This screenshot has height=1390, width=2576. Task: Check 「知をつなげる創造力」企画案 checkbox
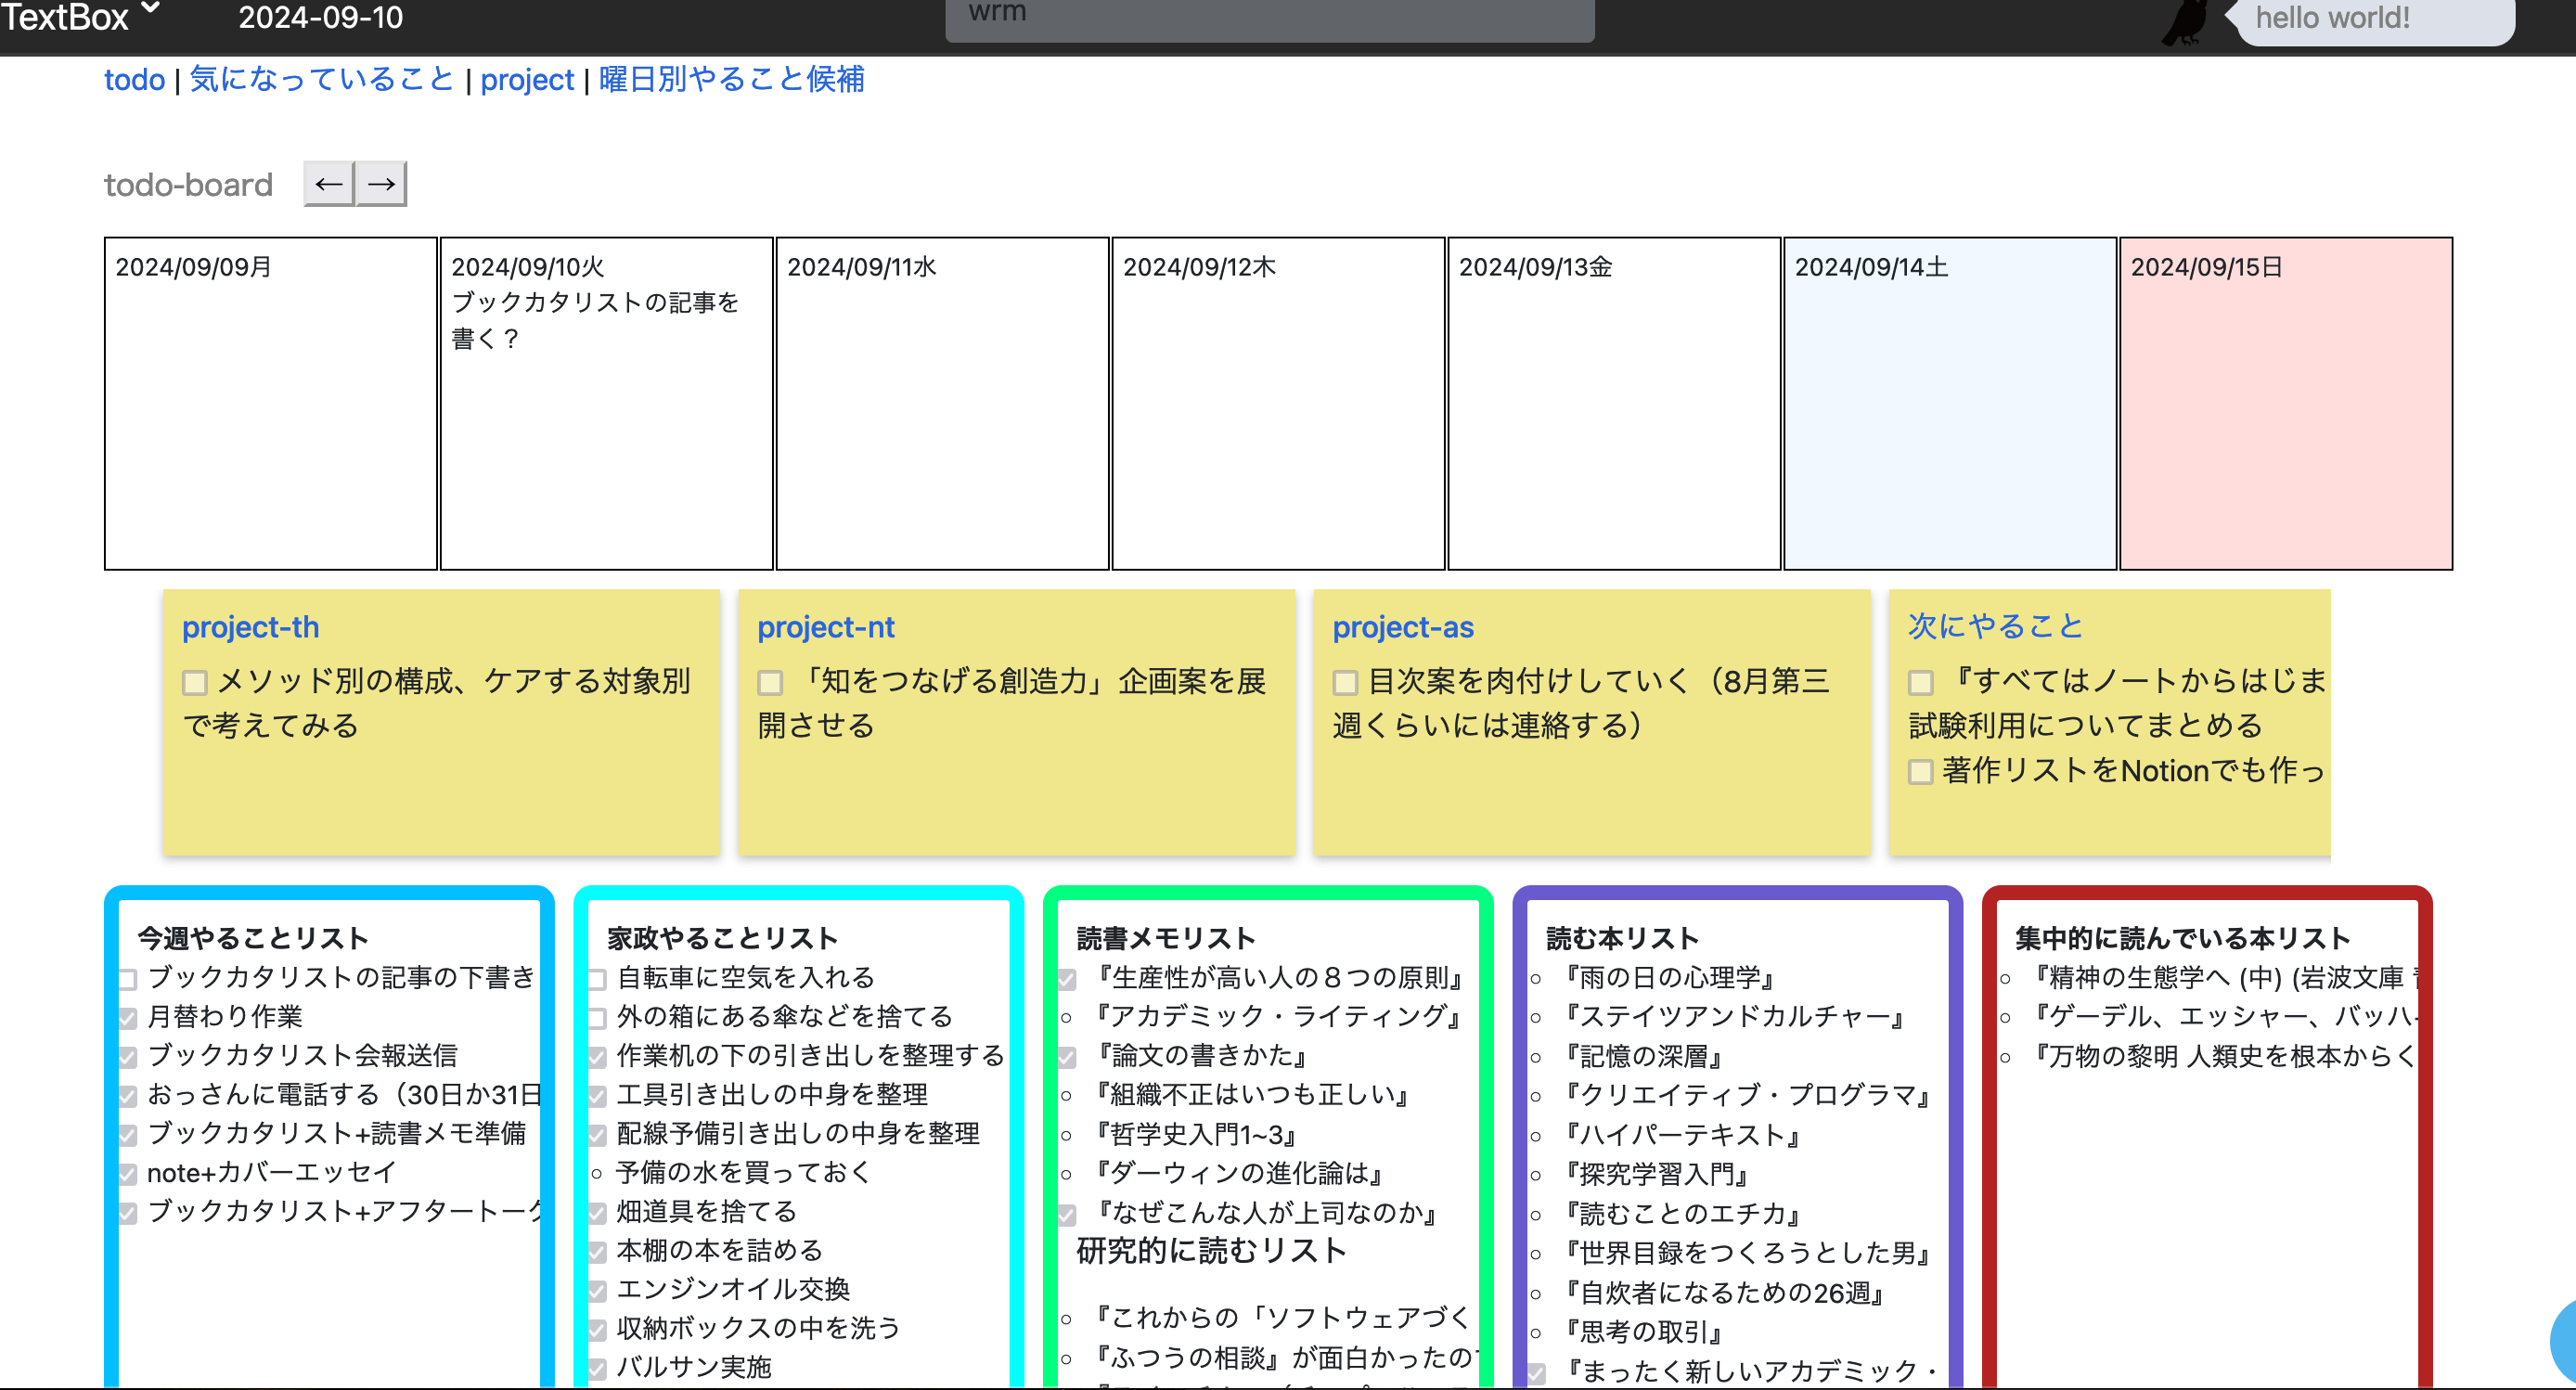pyautogui.click(x=770, y=683)
